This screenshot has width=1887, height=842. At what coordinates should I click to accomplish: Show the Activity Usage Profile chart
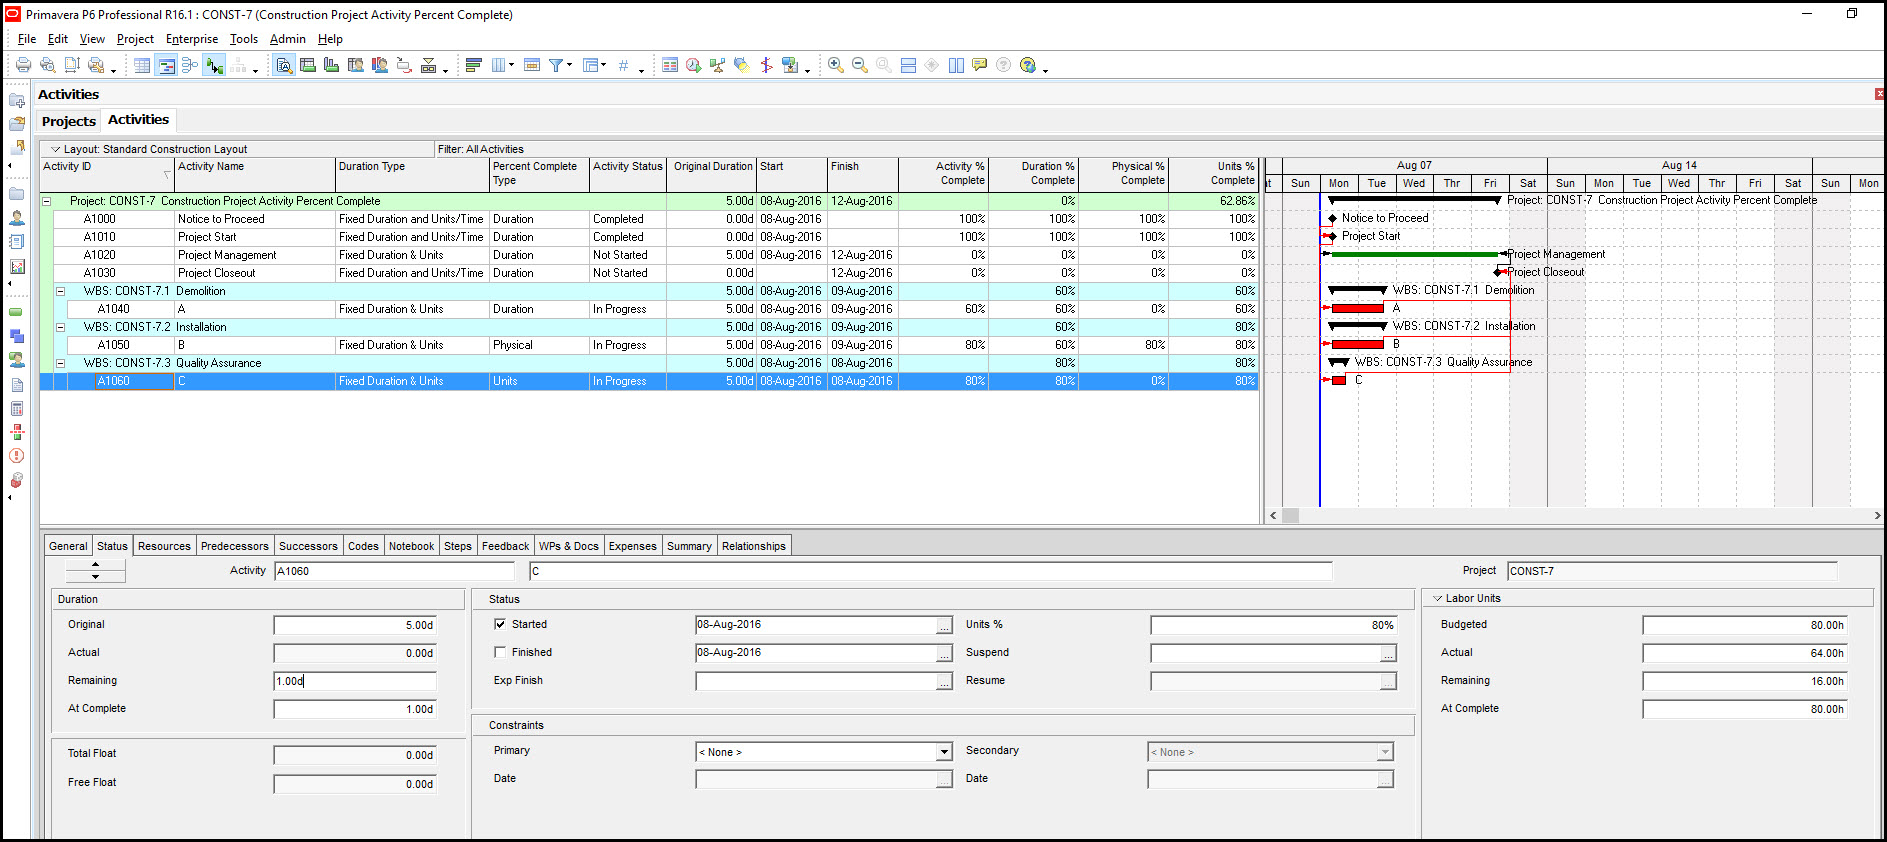331,65
